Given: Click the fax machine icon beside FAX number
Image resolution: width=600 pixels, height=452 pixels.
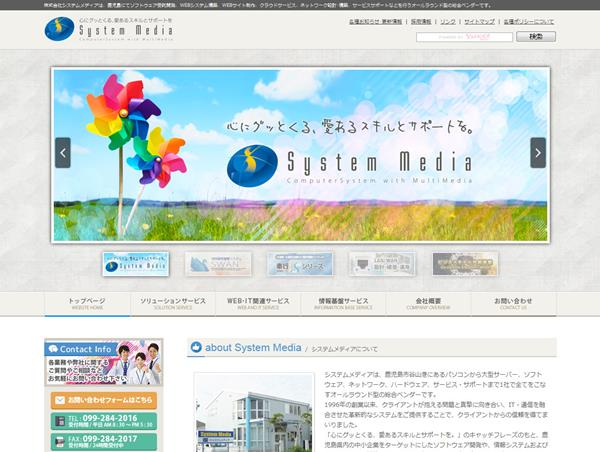Looking at the screenshot, I should click(60, 442).
